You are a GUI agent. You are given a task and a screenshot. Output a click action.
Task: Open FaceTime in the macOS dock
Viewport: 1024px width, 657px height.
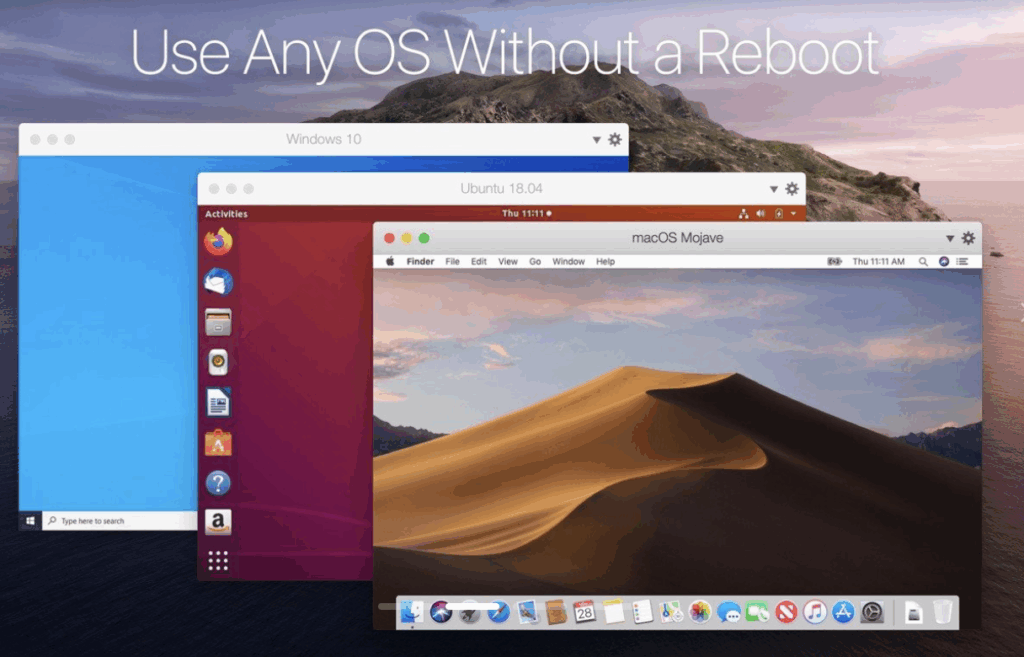click(757, 613)
